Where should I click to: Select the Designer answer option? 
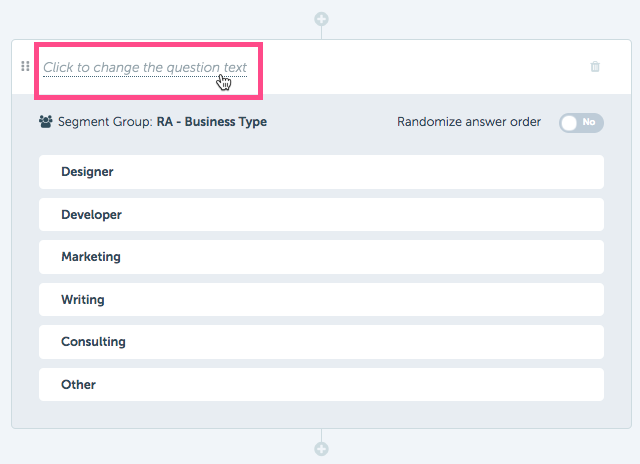click(x=321, y=172)
